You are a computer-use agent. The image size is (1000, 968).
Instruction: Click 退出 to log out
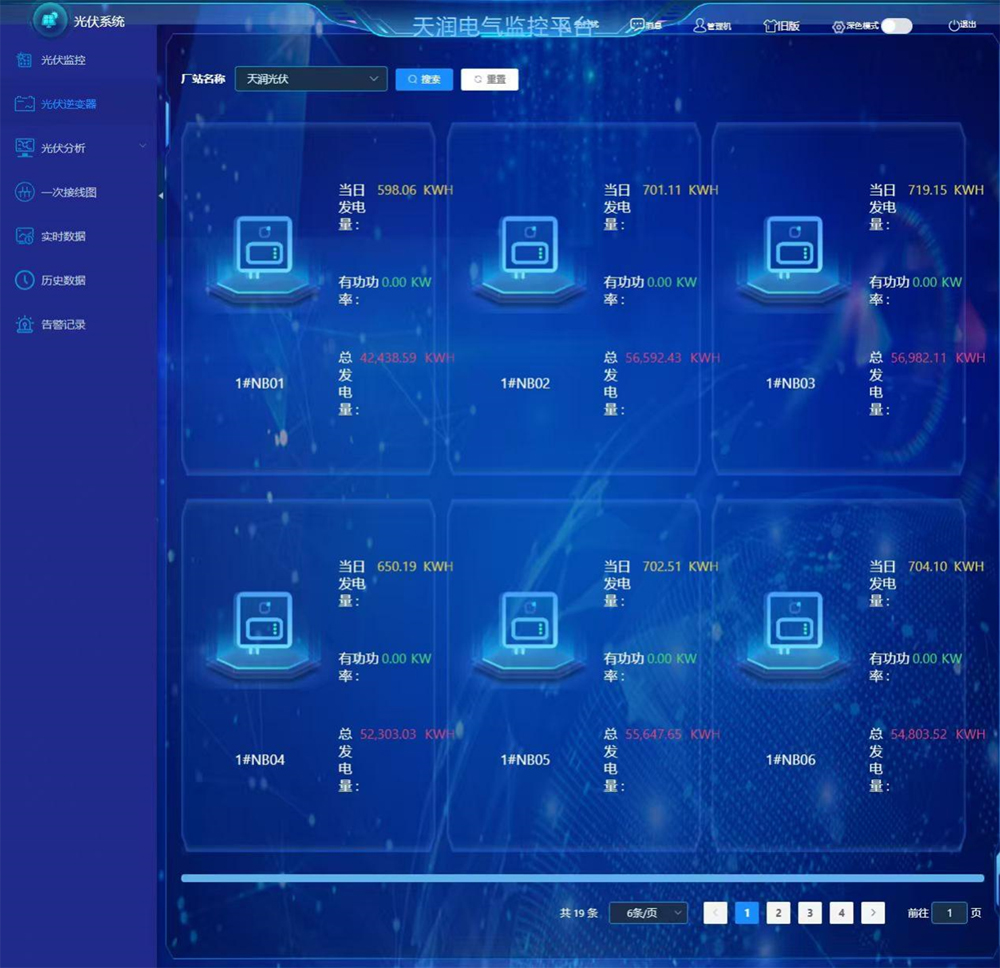point(964,24)
